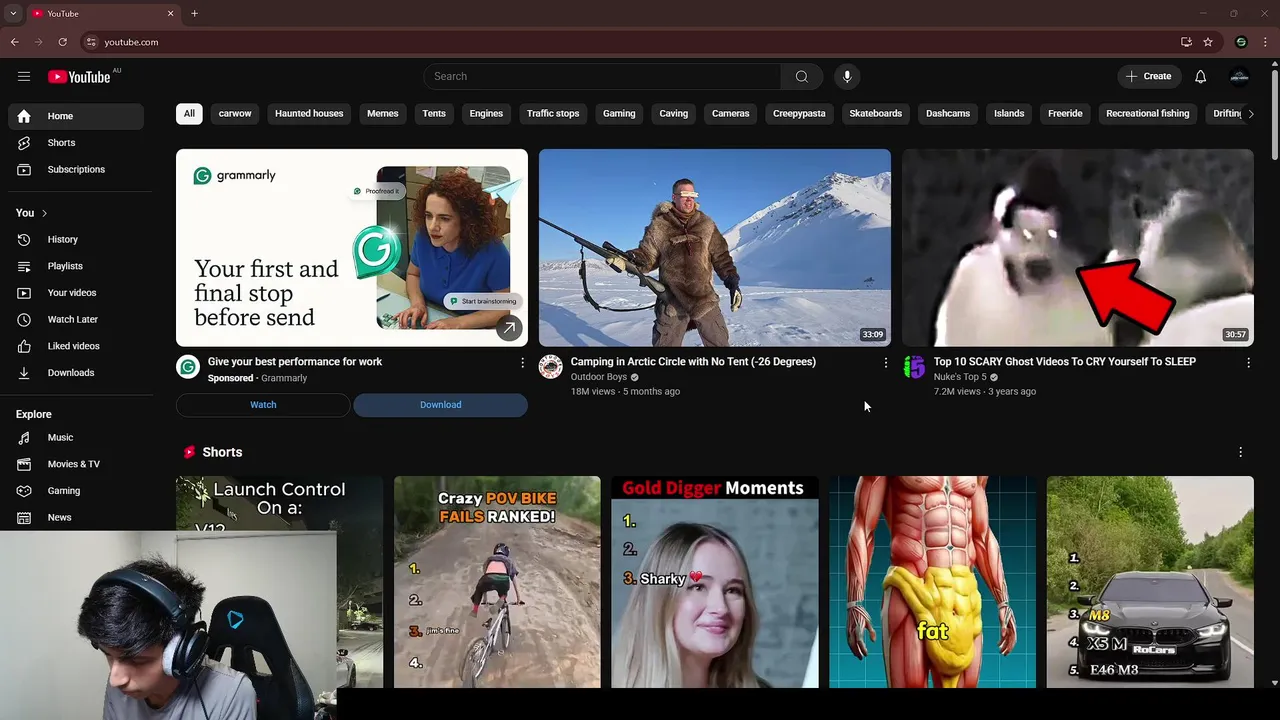Open History in the sidebar

(76, 239)
